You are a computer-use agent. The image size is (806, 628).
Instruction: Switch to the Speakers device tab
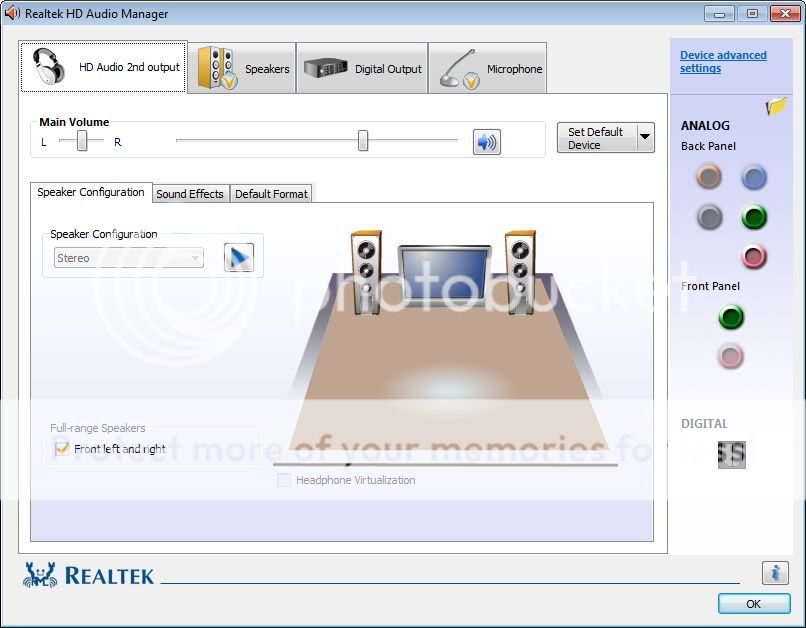[242, 68]
